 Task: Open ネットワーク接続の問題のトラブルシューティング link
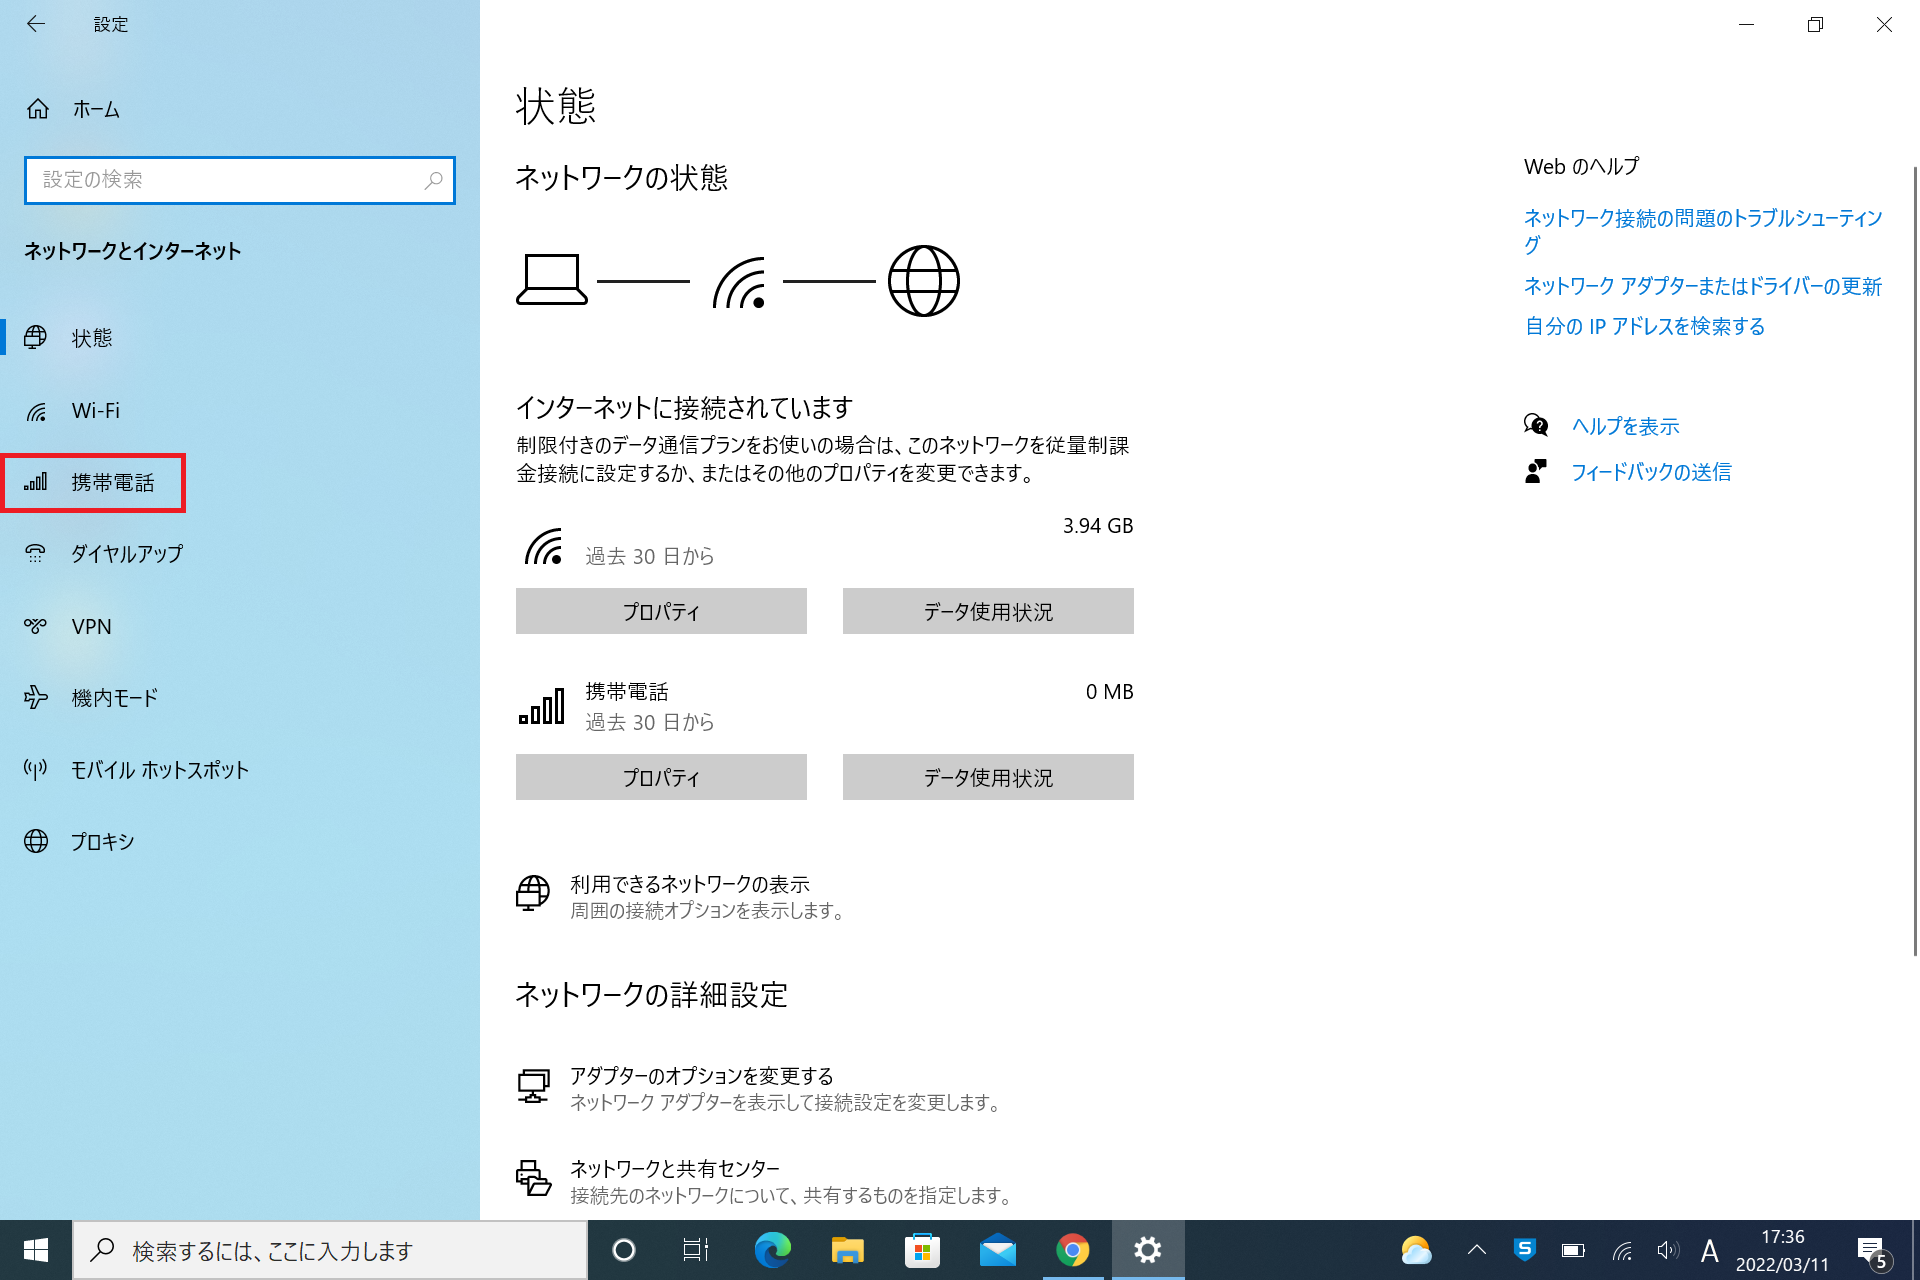tap(1703, 231)
